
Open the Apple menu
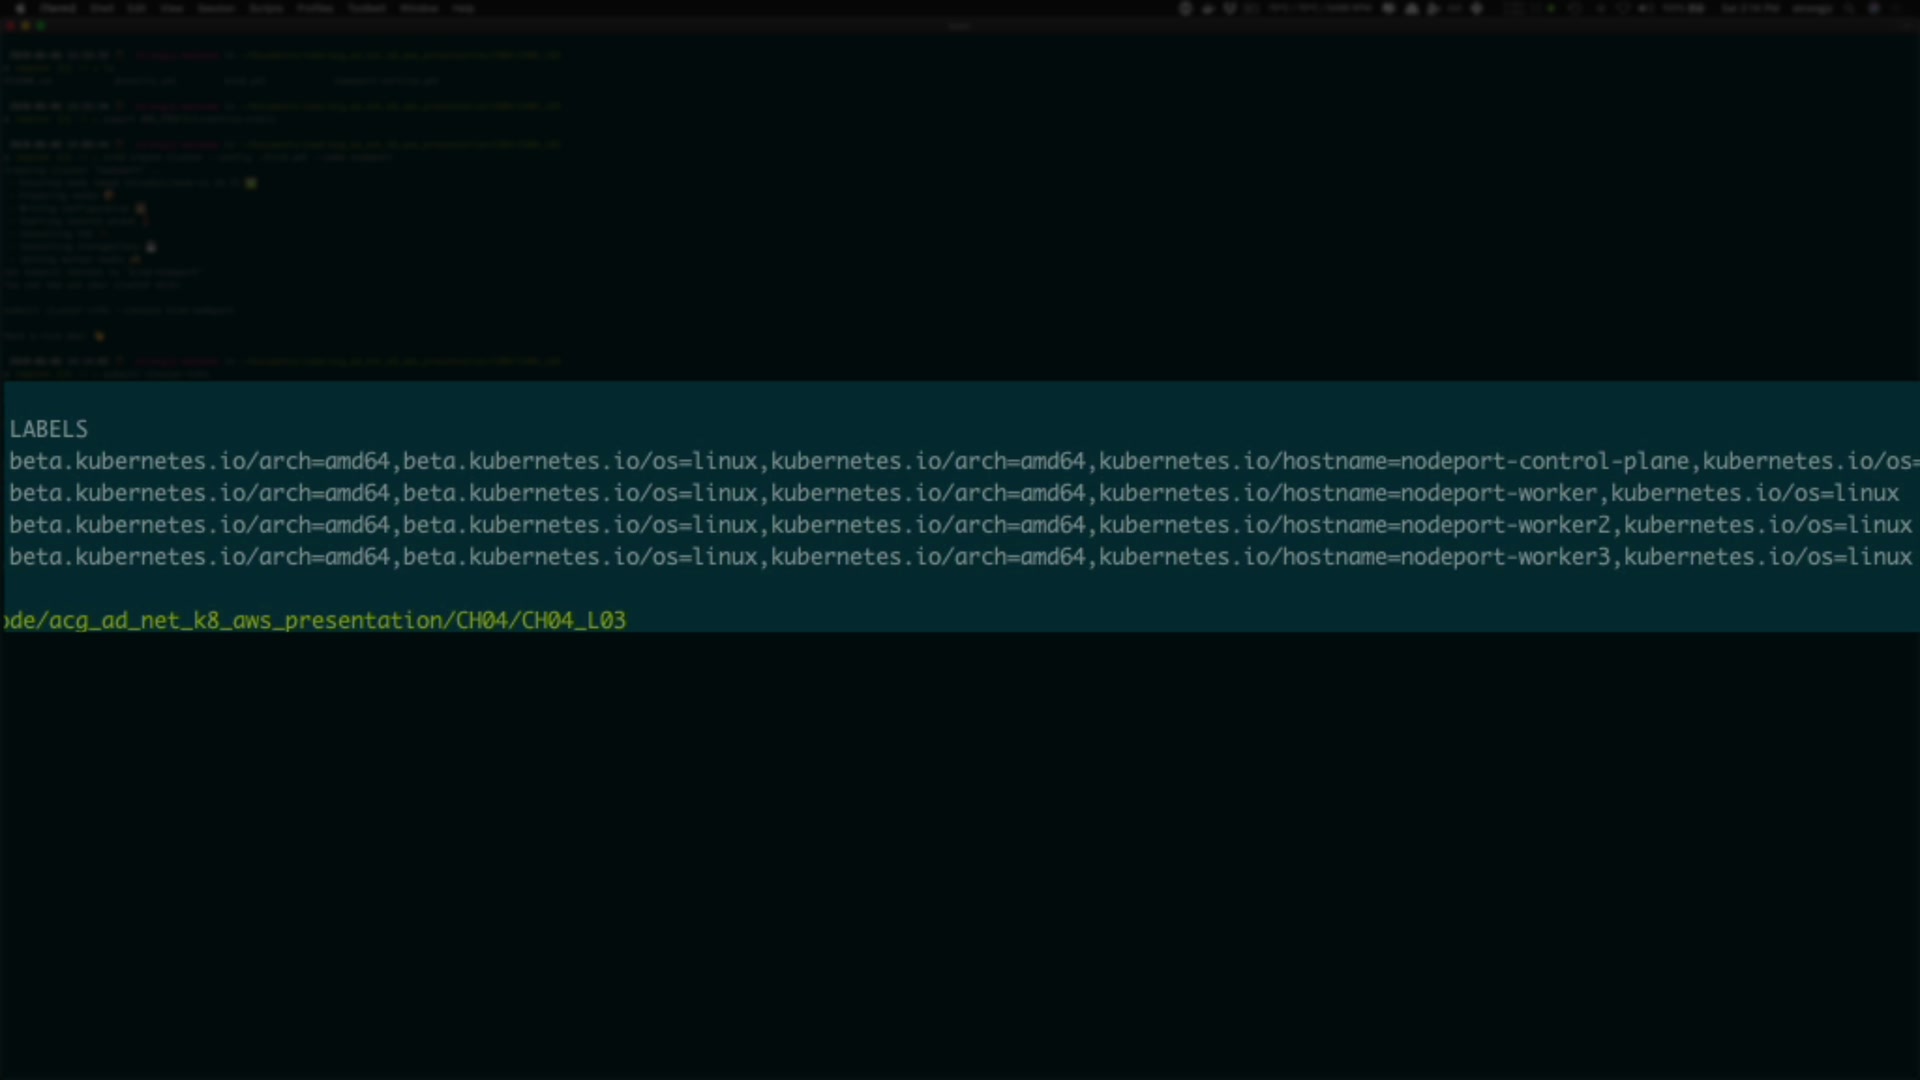click(20, 8)
